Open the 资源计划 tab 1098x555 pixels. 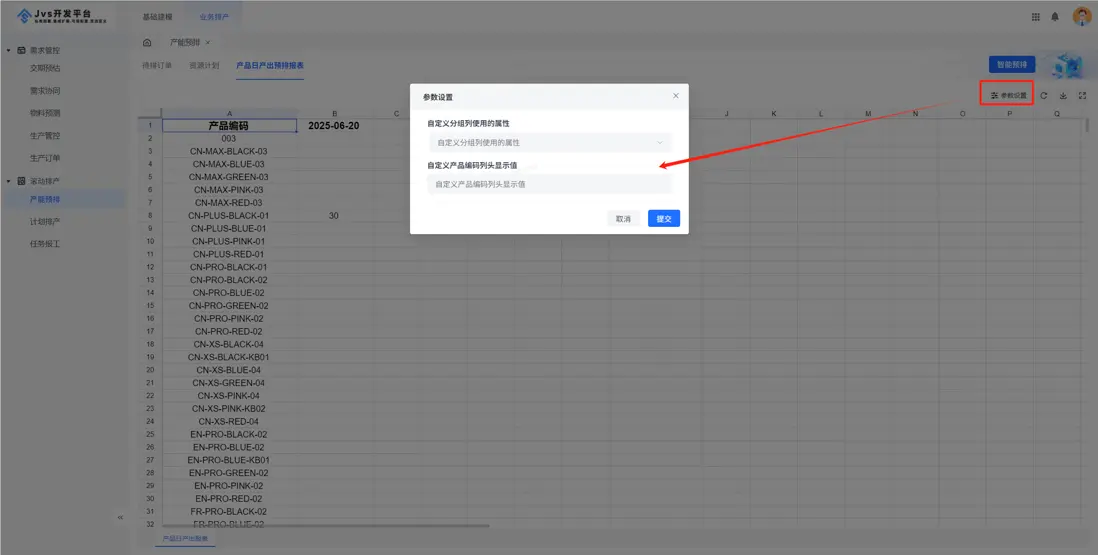204,66
